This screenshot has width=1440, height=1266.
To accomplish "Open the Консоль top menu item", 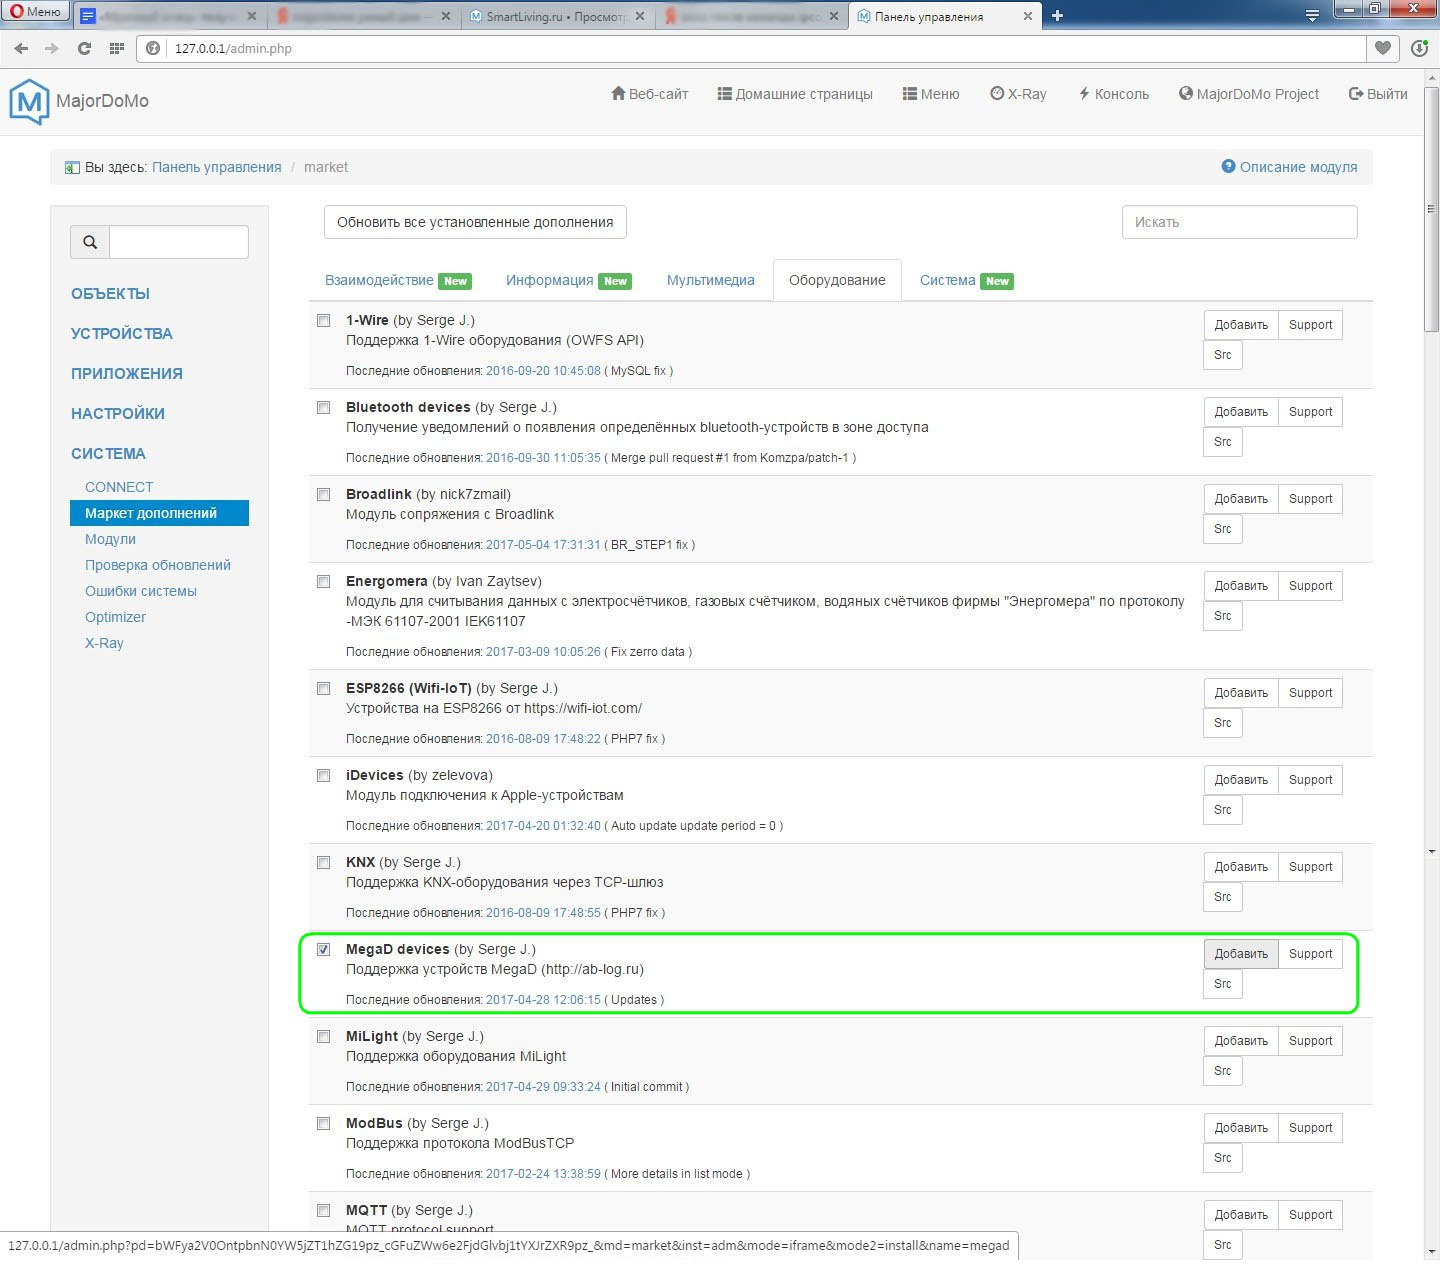I will tap(1113, 94).
